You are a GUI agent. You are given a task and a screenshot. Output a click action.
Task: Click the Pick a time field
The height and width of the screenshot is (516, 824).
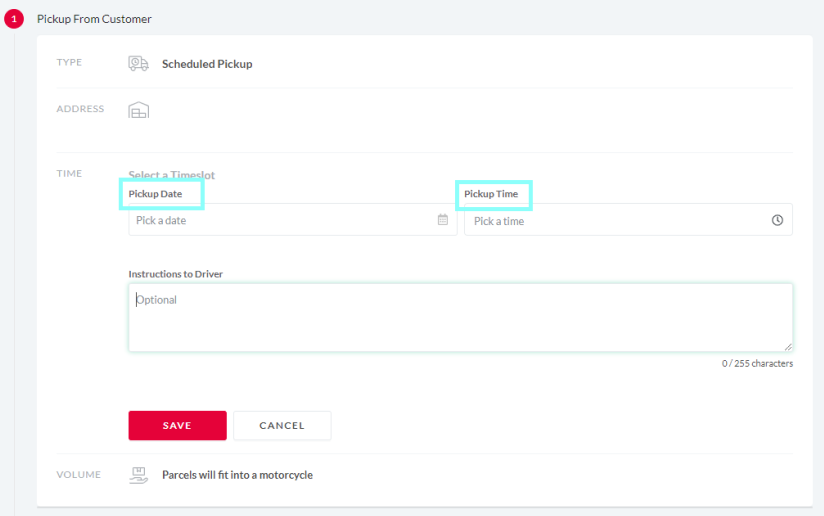(629, 220)
